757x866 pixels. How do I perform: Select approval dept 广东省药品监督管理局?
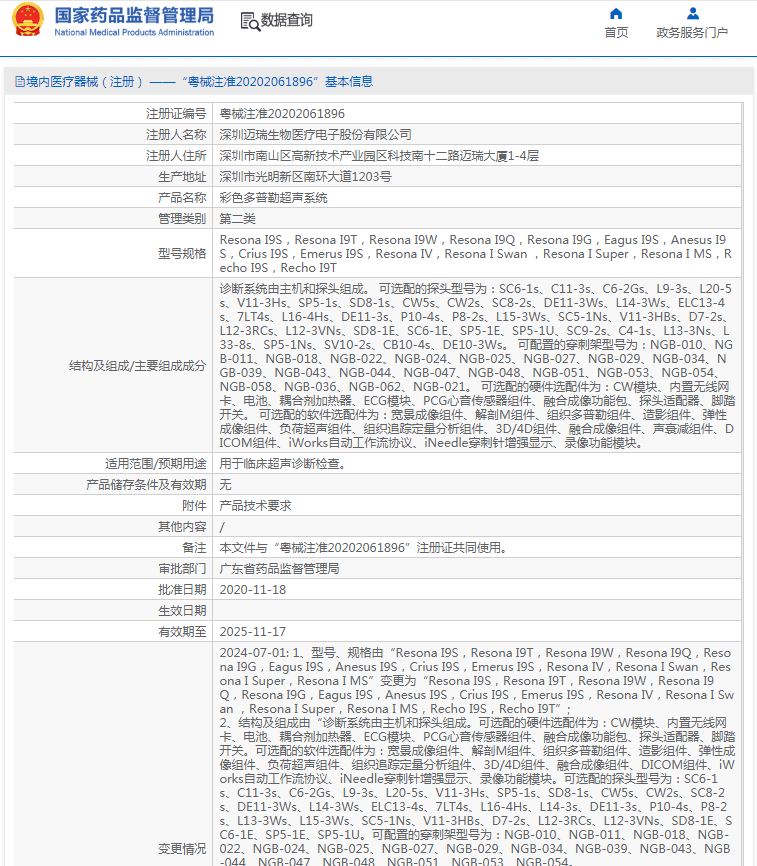[279, 569]
